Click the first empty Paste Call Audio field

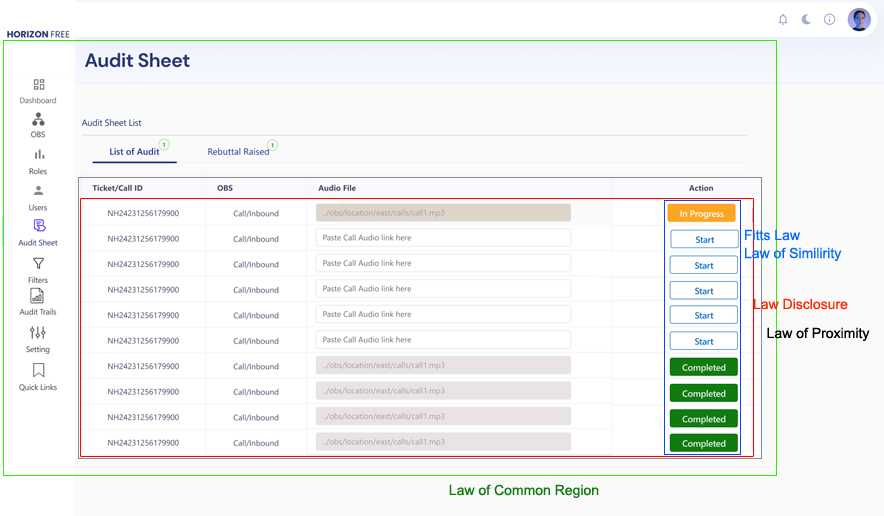point(443,238)
